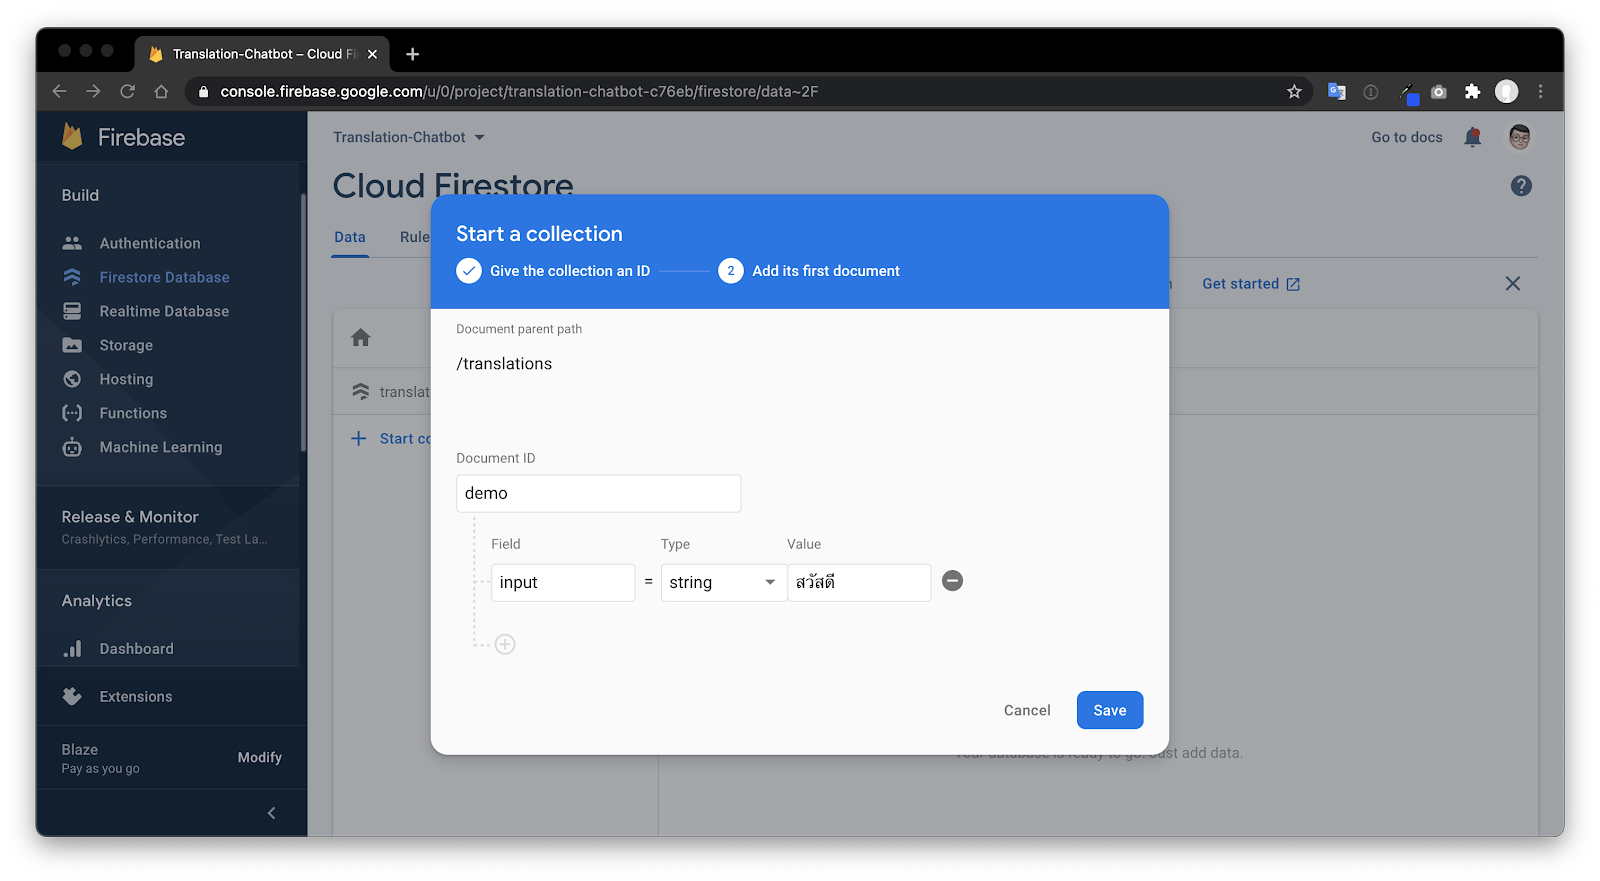Image resolution: width=1600 pixels, height=881 pixels.
Task: Click step Give the collection an ID
Action: 553,271
